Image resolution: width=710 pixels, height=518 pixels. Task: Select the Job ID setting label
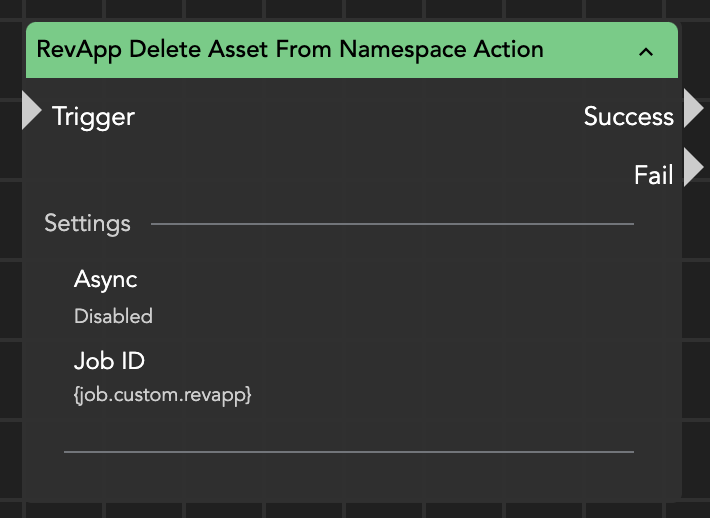click(x=109, y=360)
